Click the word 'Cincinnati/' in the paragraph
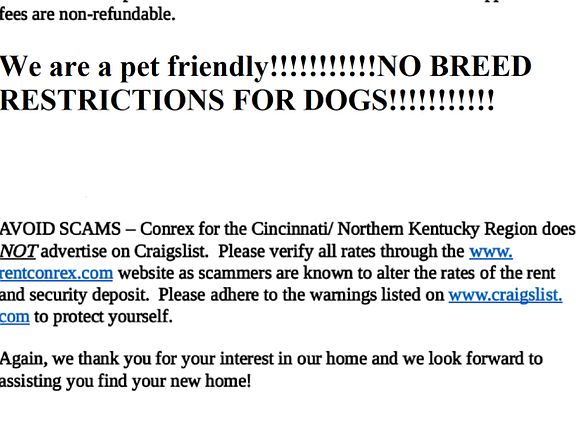Image resolution: width=576 pixels, height=432 pixels. point(293,229)
